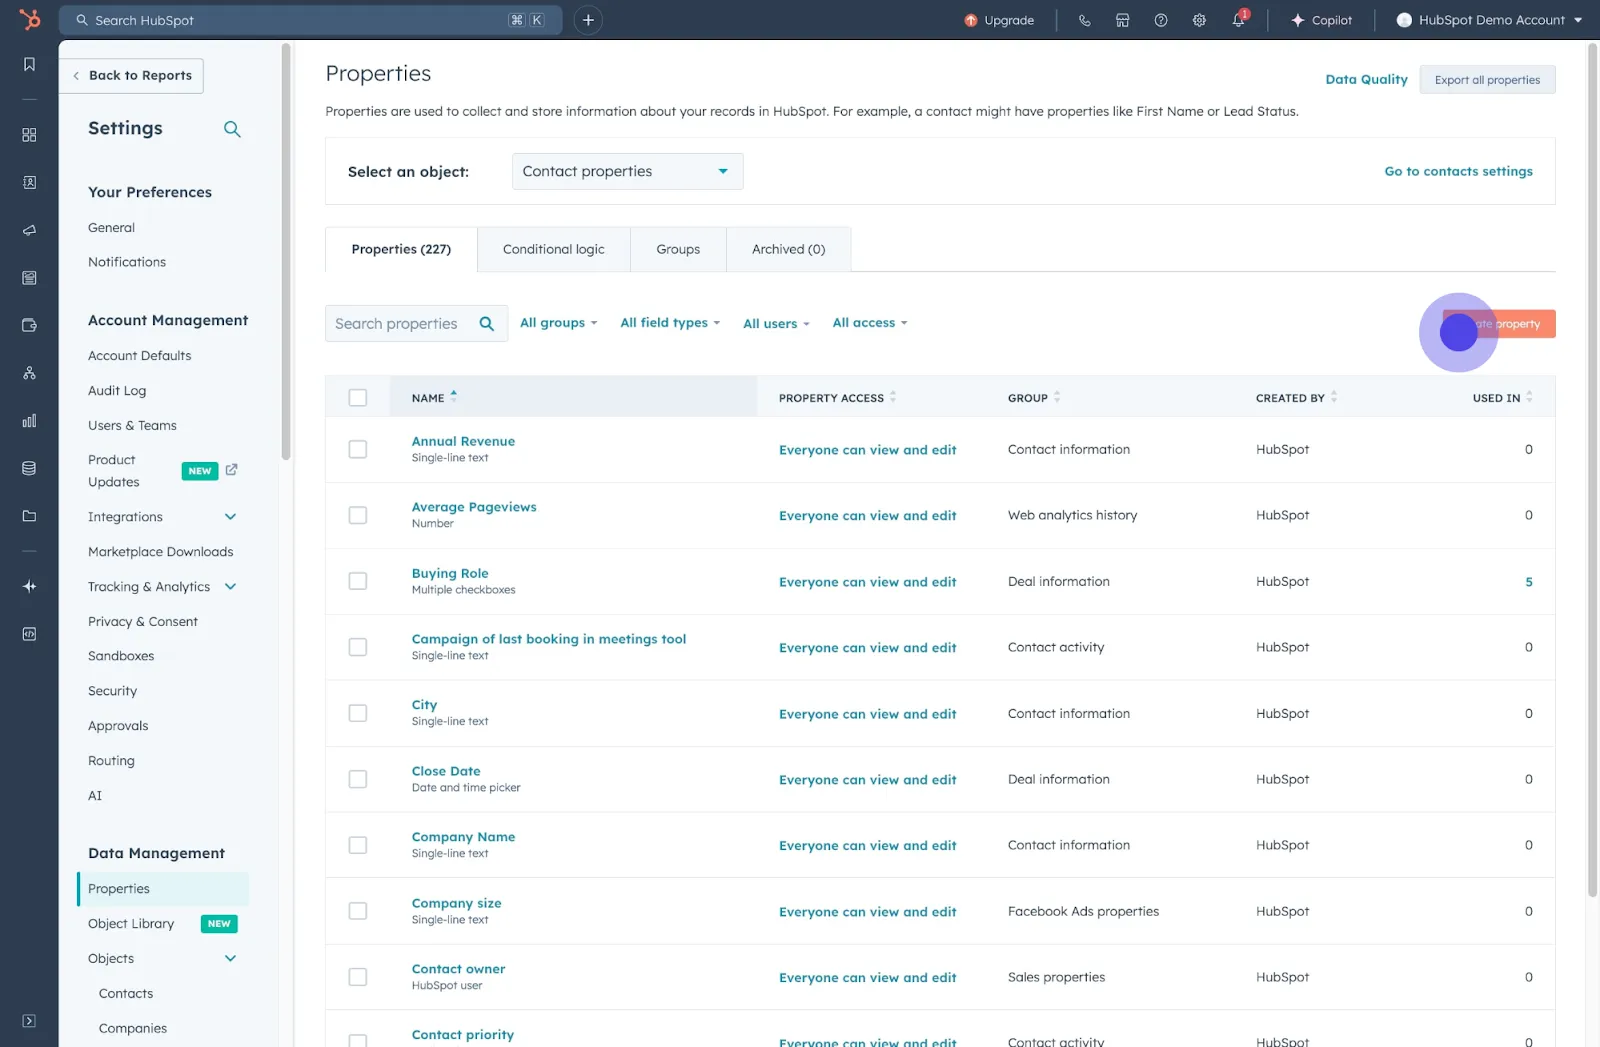The height and width of the screenshot is (1047, 1600).
Task: Open CRM contacts icon in left rail
Action: point(29,183)
